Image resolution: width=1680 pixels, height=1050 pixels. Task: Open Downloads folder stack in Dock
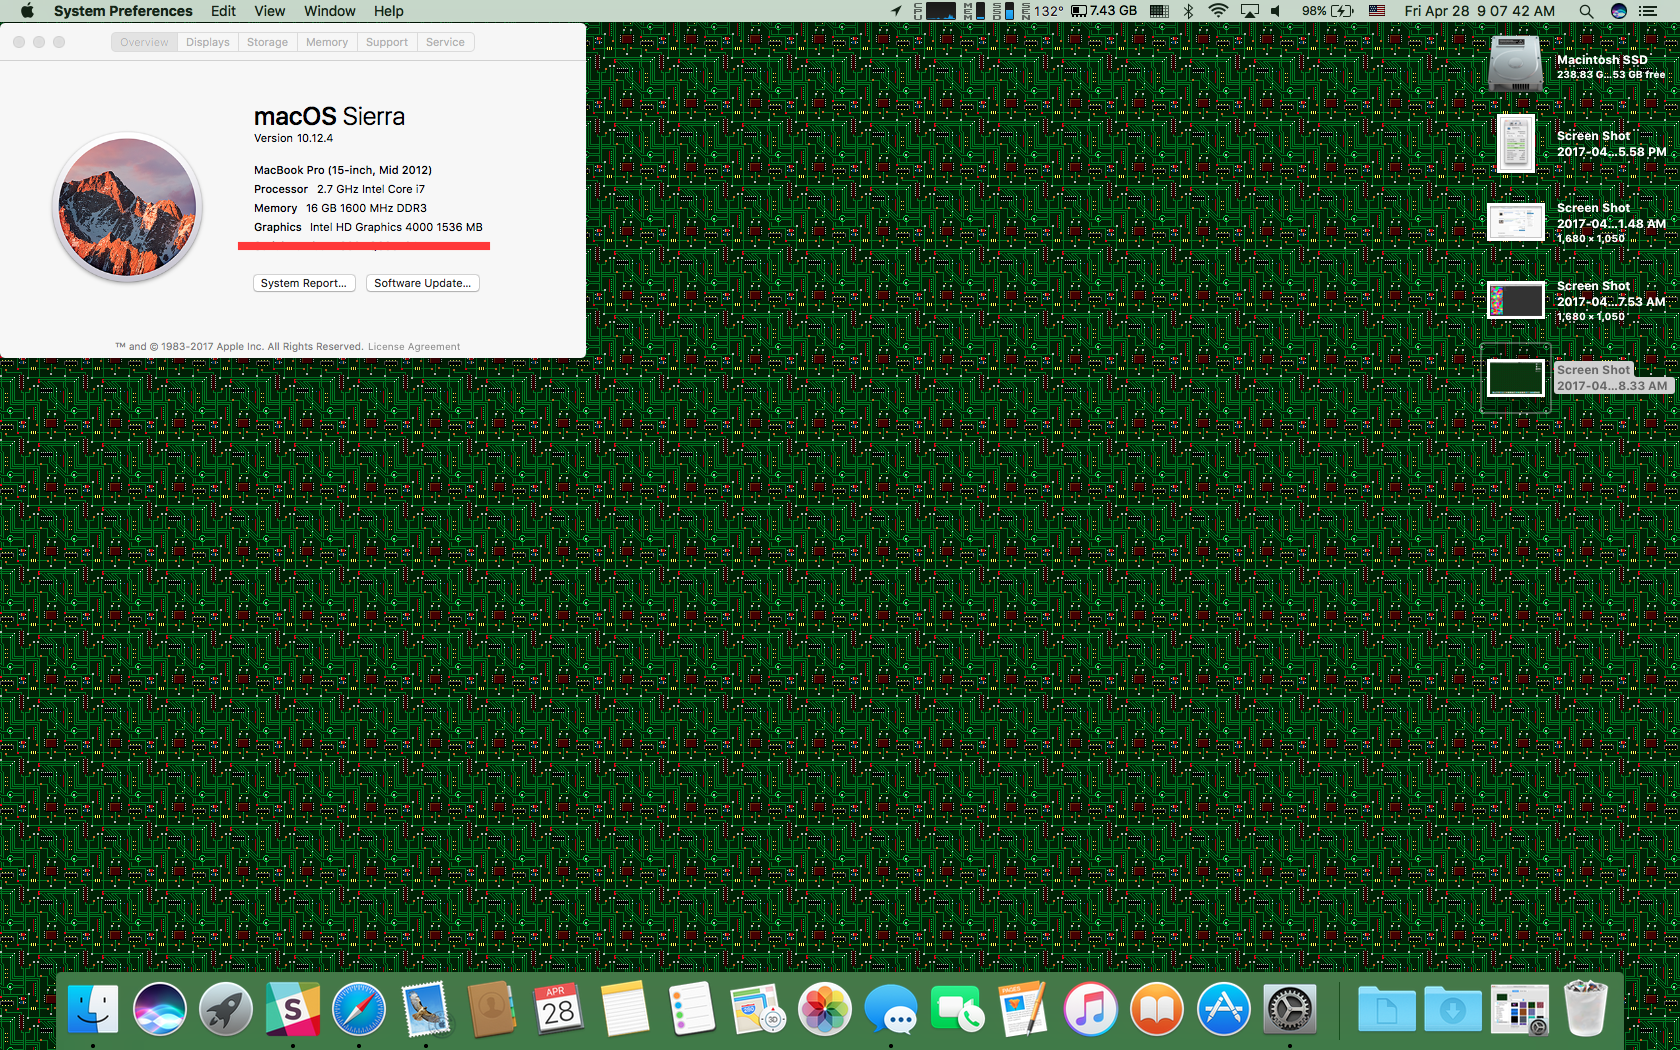[1453, 1008]
